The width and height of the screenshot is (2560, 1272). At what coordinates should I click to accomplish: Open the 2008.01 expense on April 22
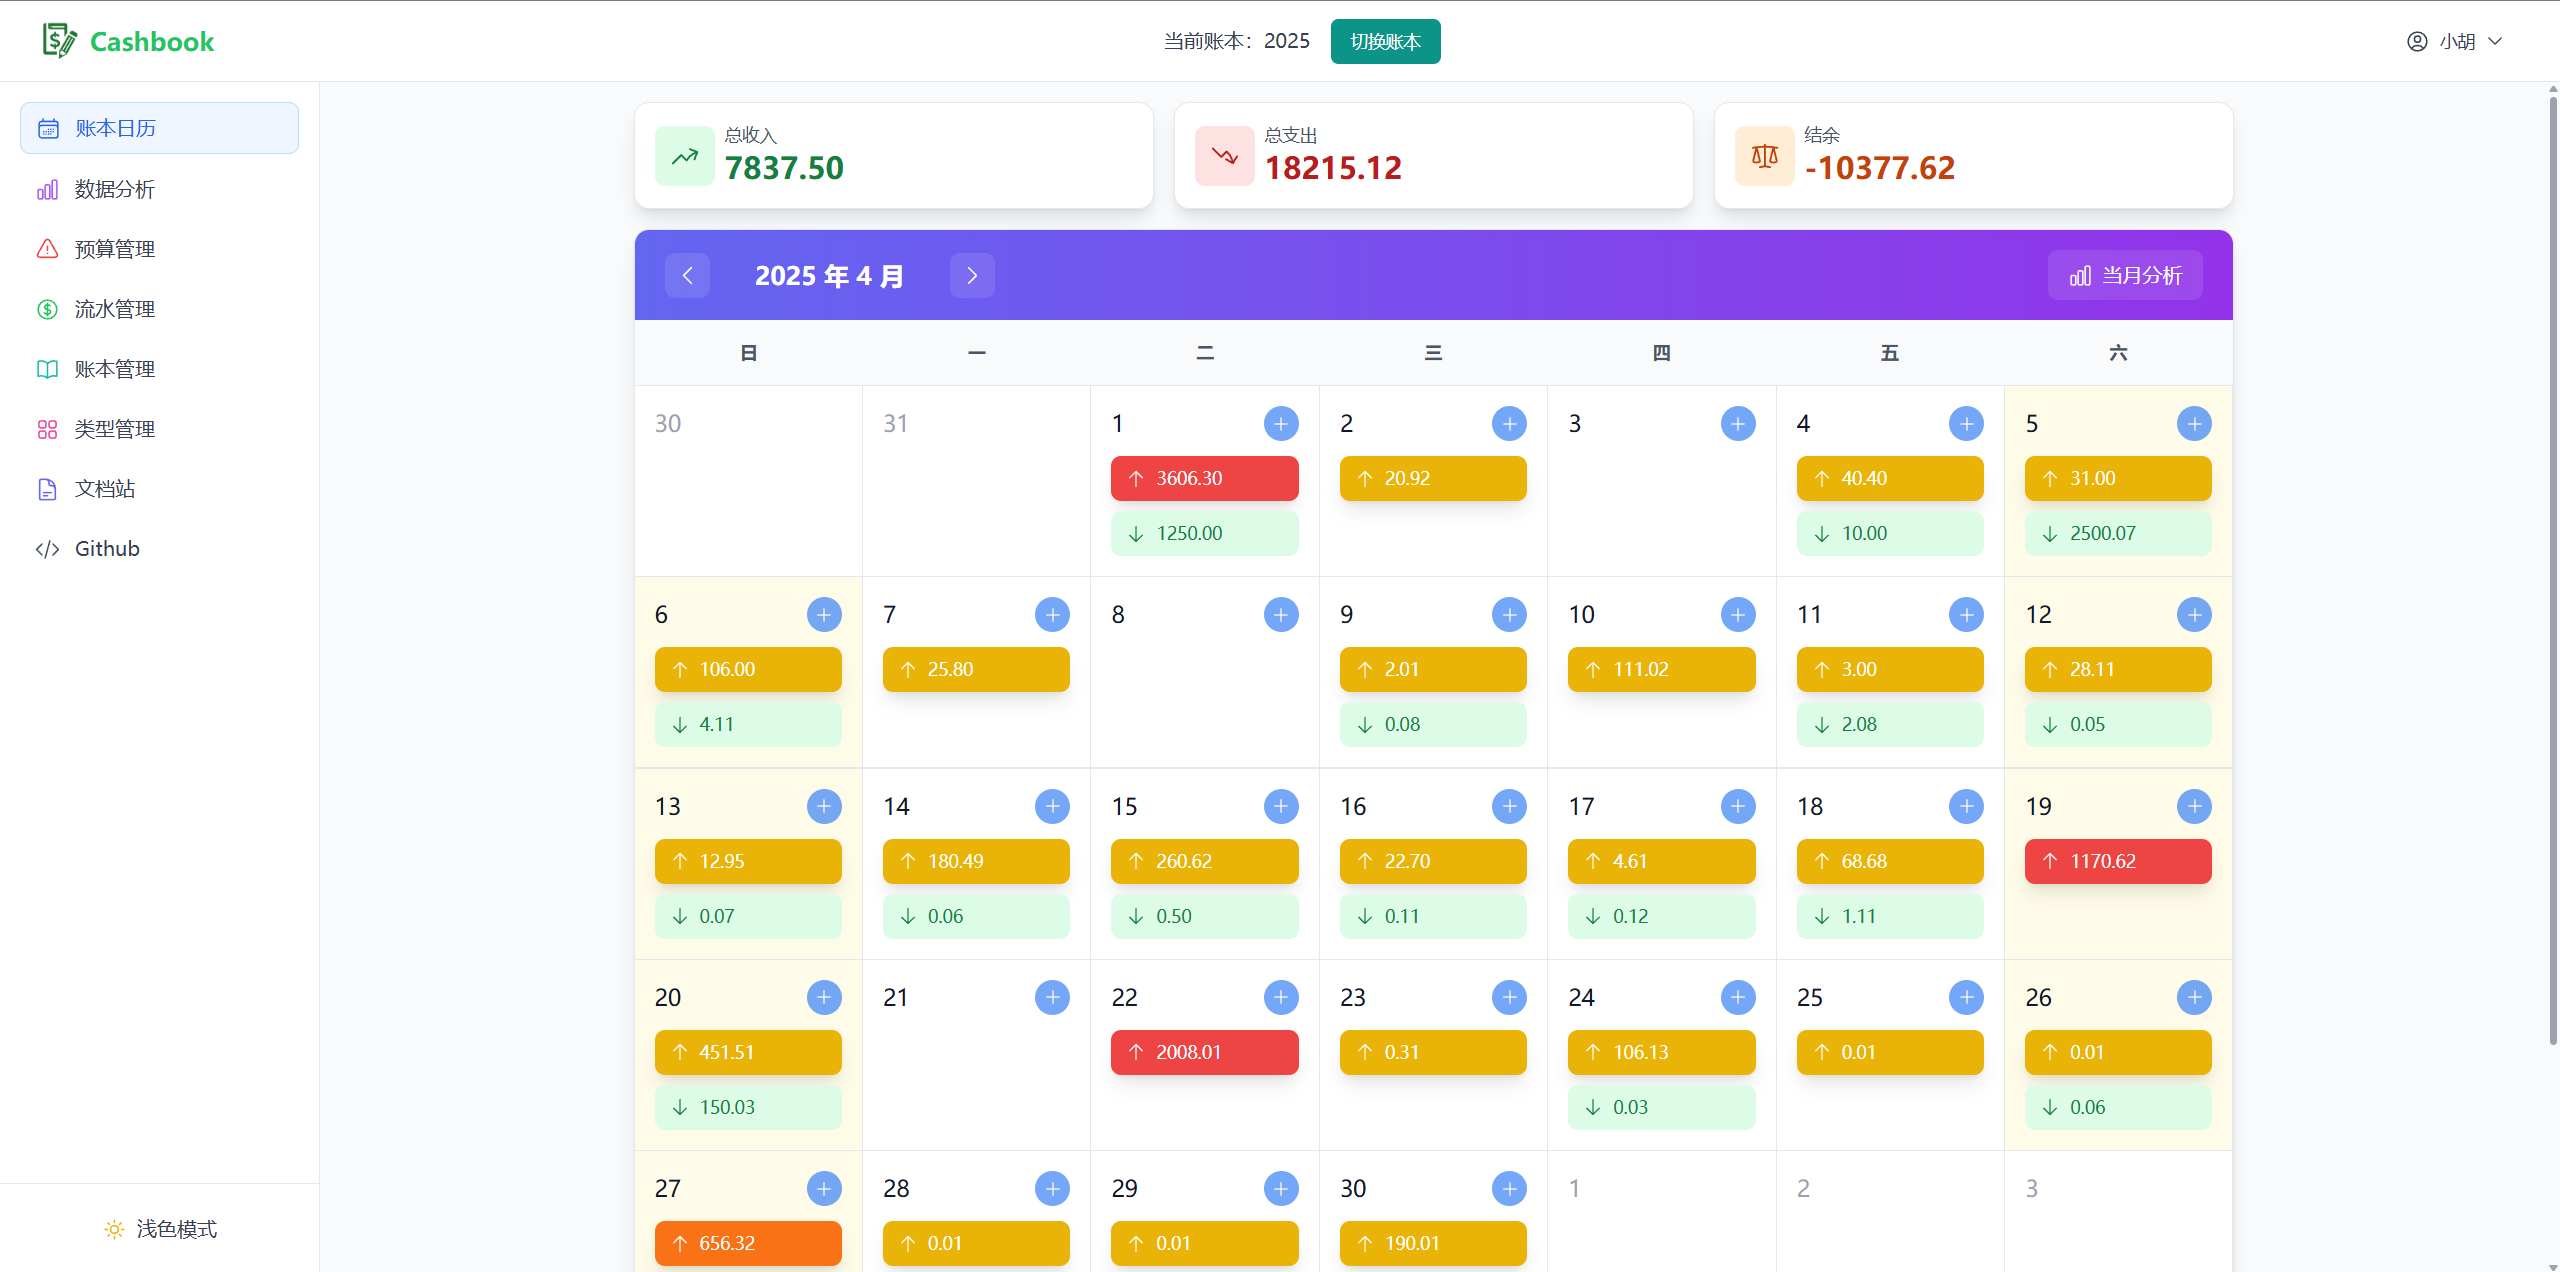click(x=1204, y=1052)
